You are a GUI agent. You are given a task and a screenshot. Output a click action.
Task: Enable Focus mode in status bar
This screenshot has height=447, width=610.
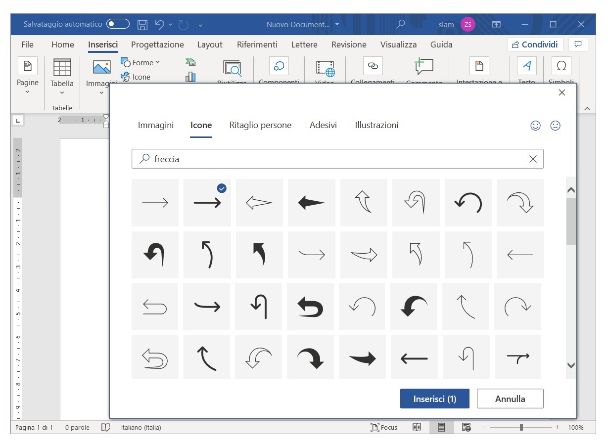[x=384, y=428]
